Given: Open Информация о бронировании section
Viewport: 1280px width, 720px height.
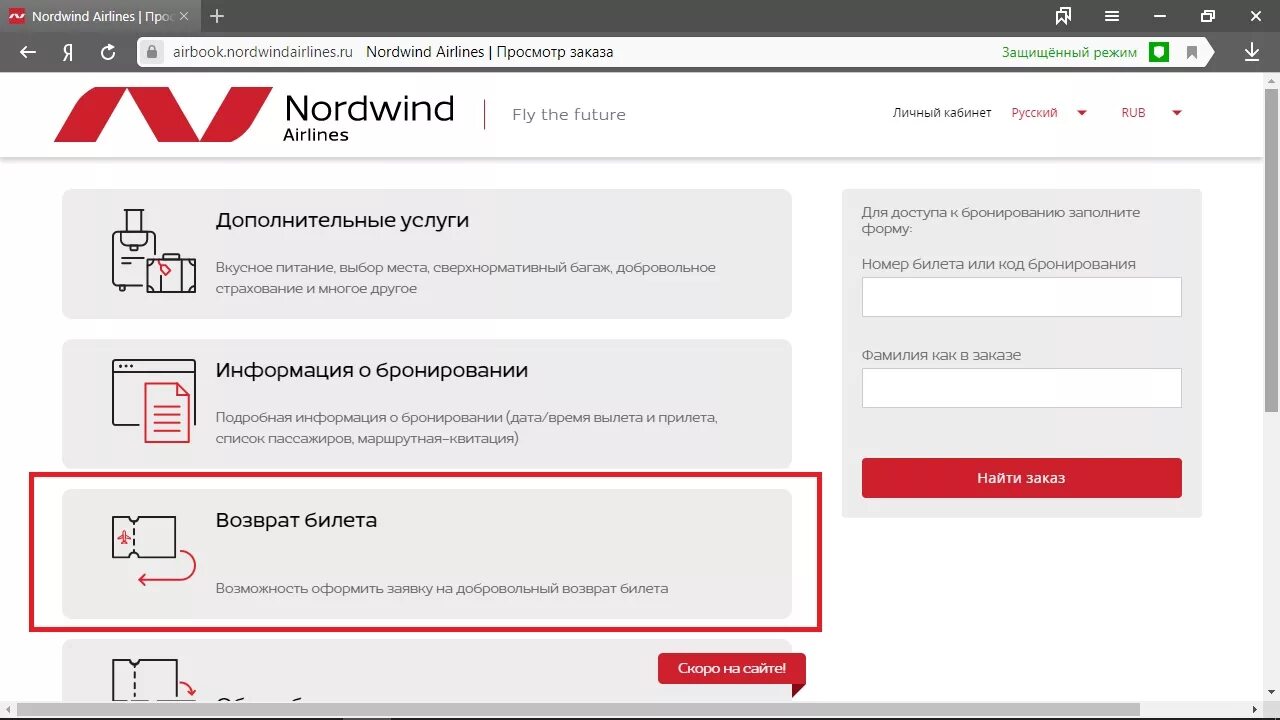Looking at the screenshot, I should tap(427, 404).
